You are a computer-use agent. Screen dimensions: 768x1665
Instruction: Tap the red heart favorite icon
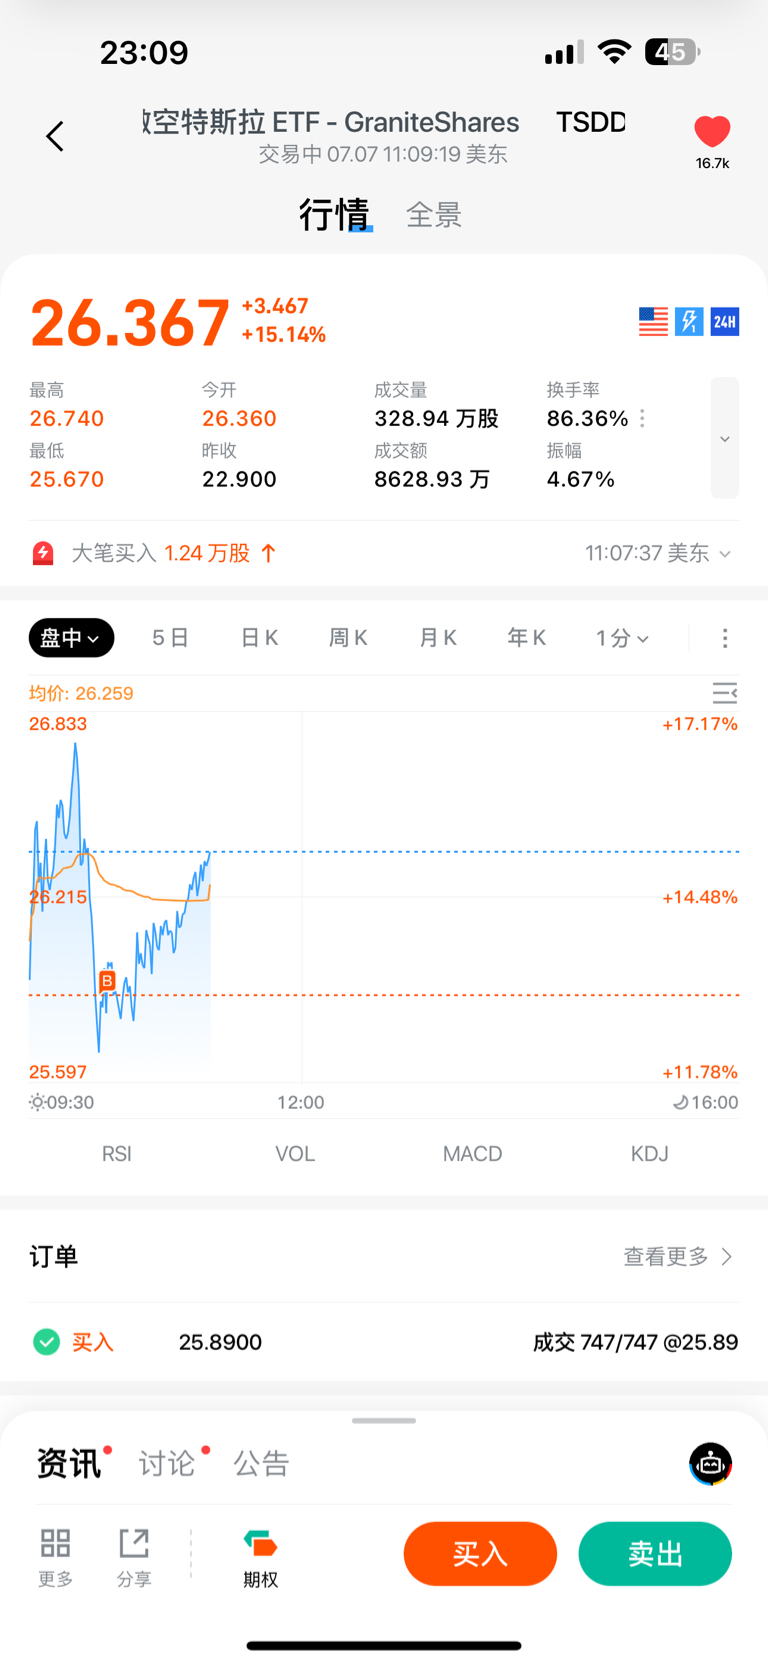pos(712,131)
